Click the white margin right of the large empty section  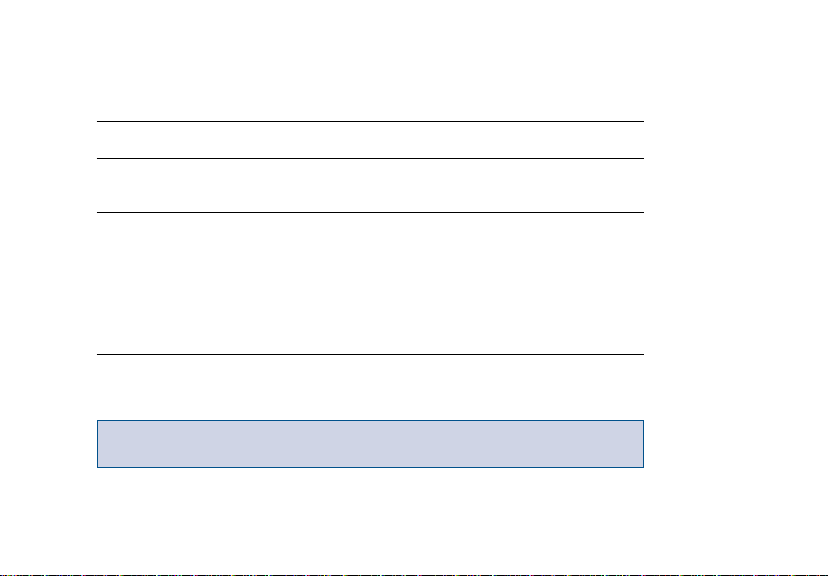coord(736,284)
